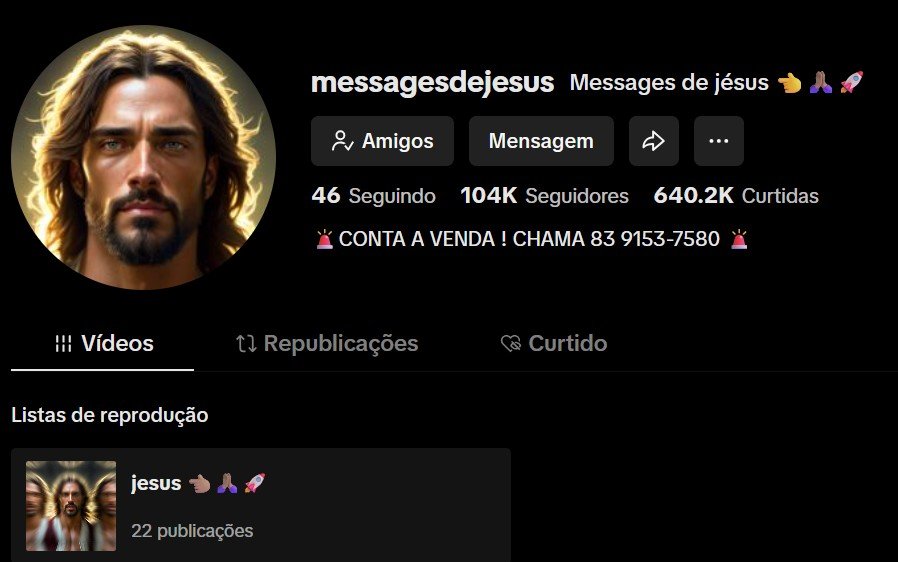Click the grid icon beside Vídeos
898x562 pixels.
pos(64,344)
